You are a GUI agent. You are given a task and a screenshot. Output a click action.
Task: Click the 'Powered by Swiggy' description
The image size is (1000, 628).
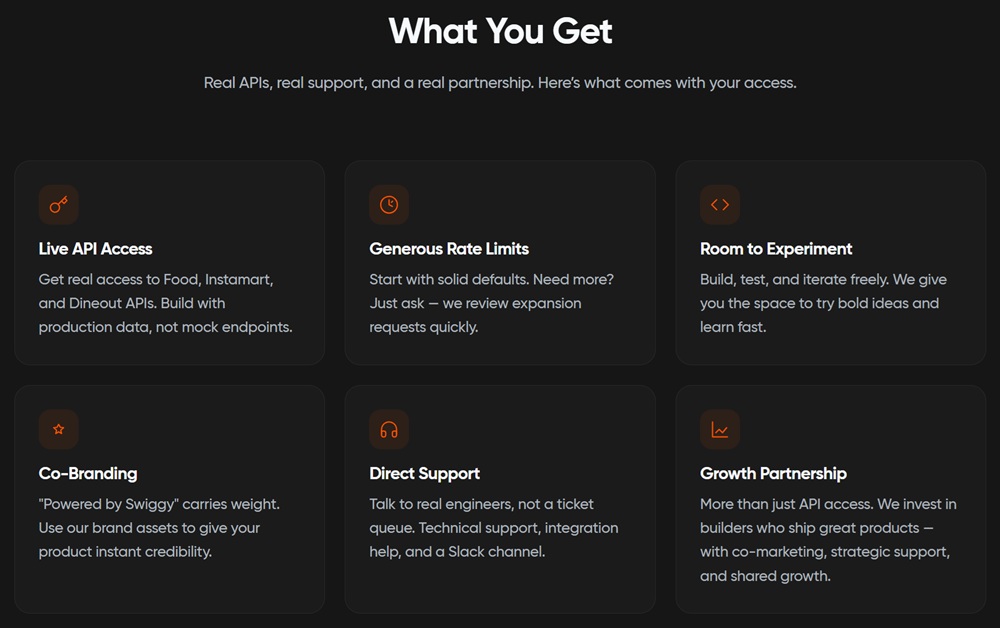(159, 528)
